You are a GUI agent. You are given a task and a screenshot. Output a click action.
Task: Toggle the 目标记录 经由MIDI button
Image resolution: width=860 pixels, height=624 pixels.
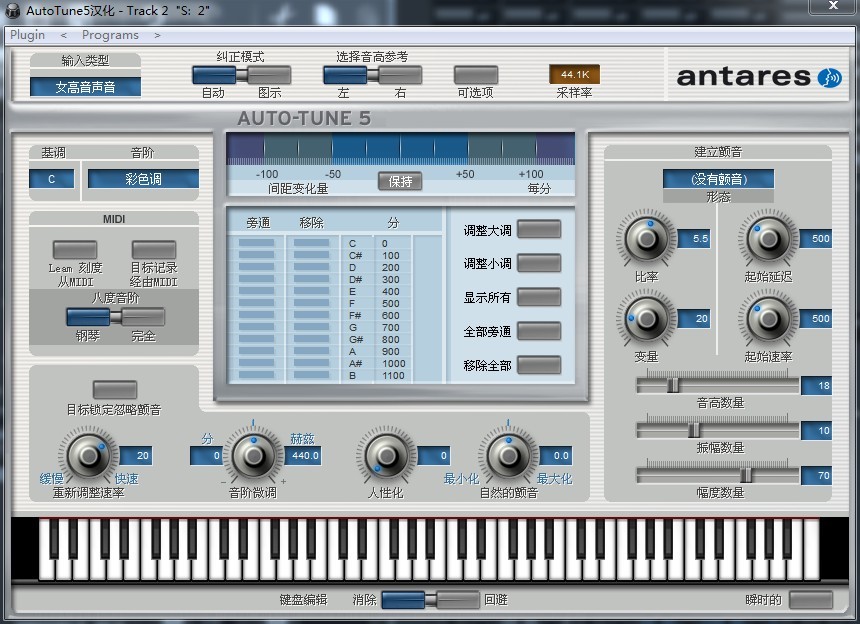click(154, 249)
